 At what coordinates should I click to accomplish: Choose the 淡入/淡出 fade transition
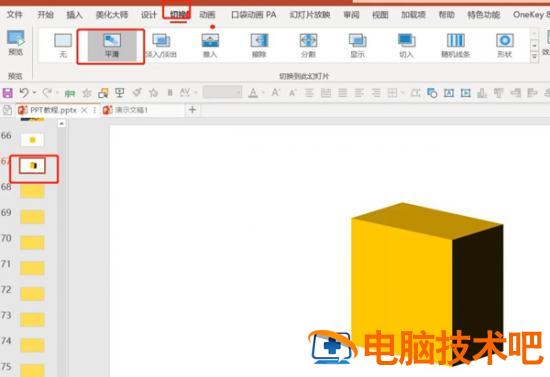tap(161, 46)
